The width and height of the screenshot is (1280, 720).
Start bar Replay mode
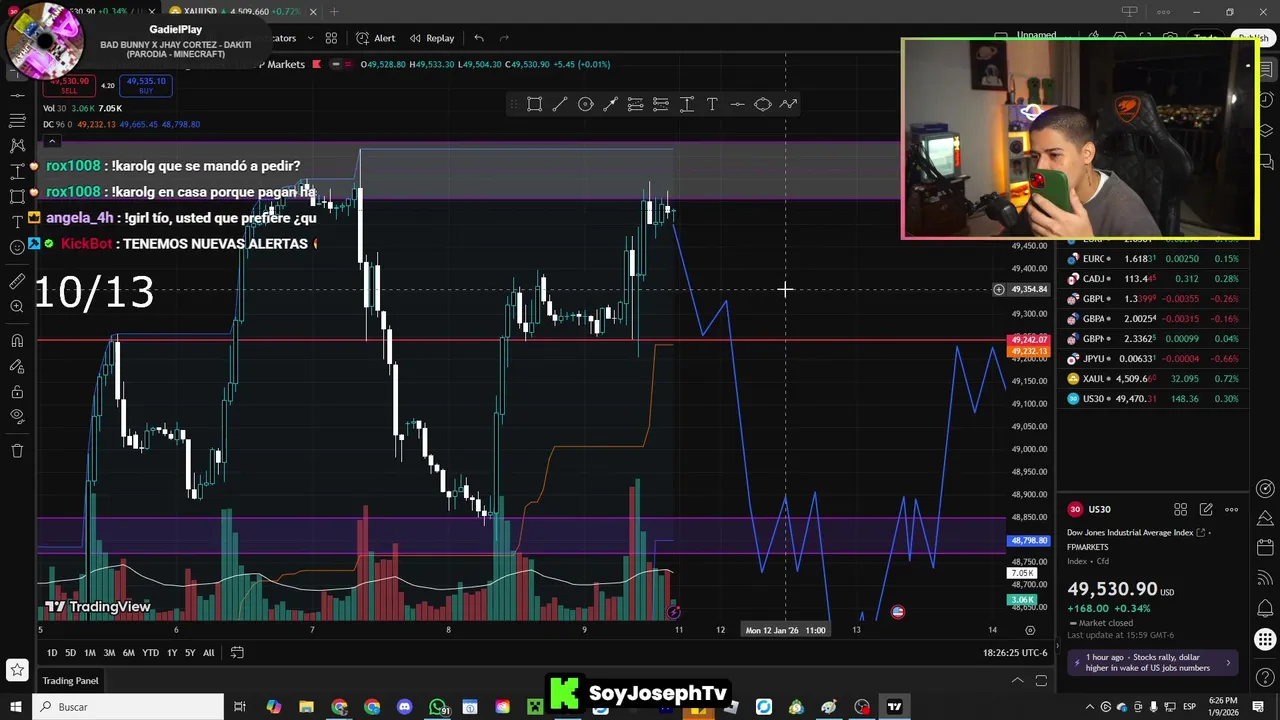(432, 38)
